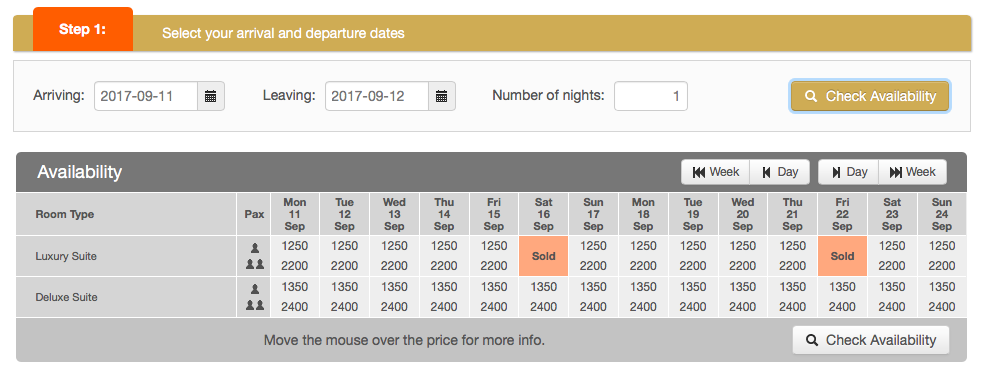
Task: Select Luxury Suite single price for Mon 11 Sep
Action: 294,246
